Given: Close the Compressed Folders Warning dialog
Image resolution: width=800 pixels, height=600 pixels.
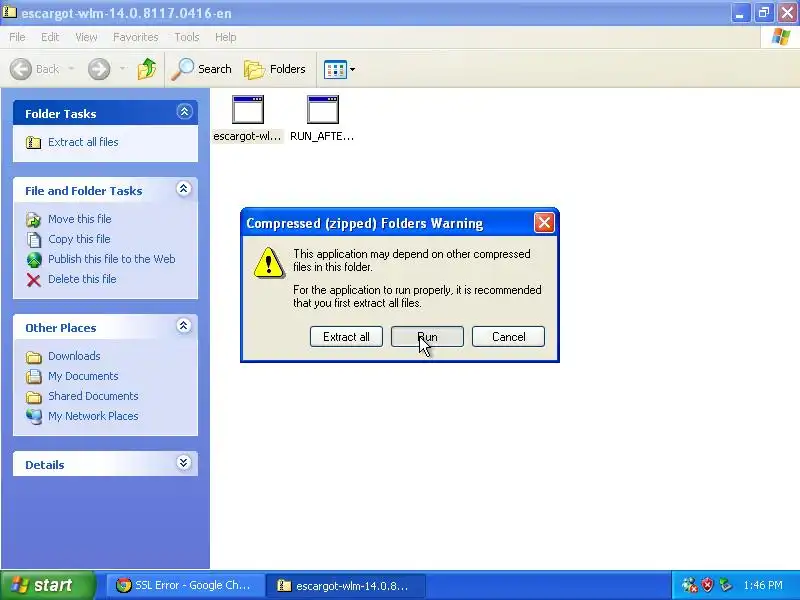Looking at the screenshot, I should tap(544, 222).
